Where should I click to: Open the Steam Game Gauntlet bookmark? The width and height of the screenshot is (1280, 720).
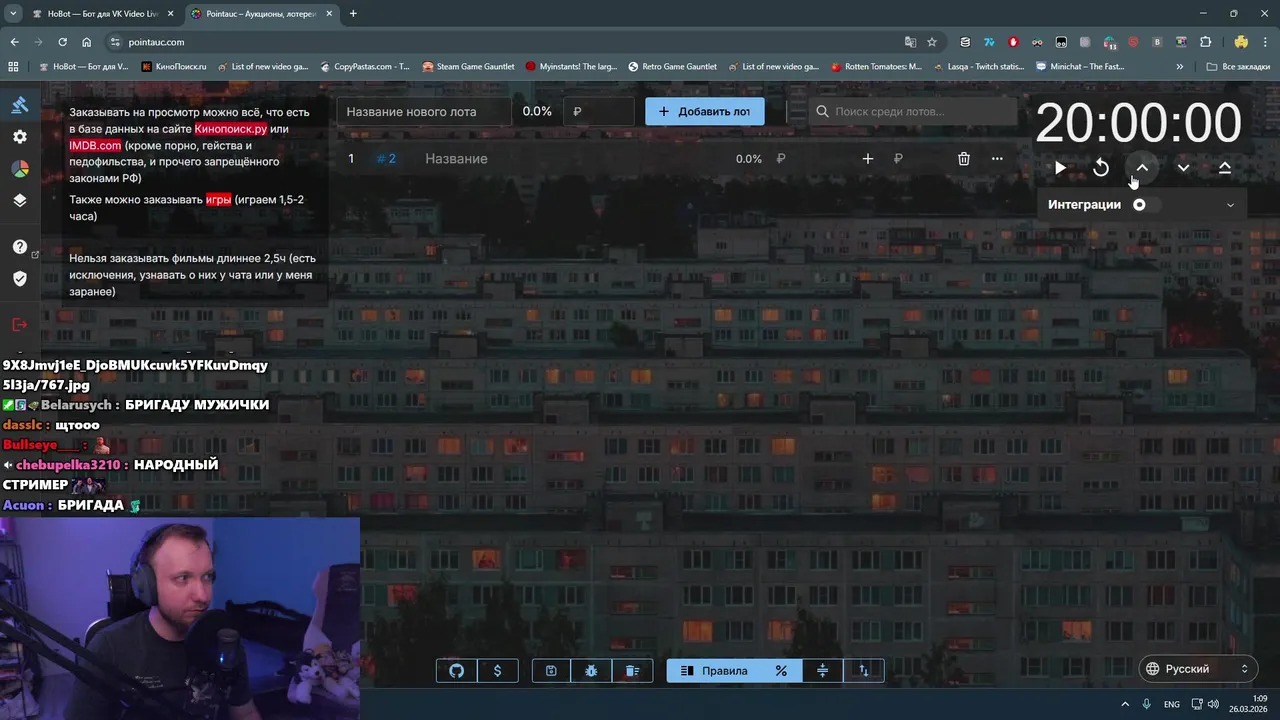pos(469,67)
